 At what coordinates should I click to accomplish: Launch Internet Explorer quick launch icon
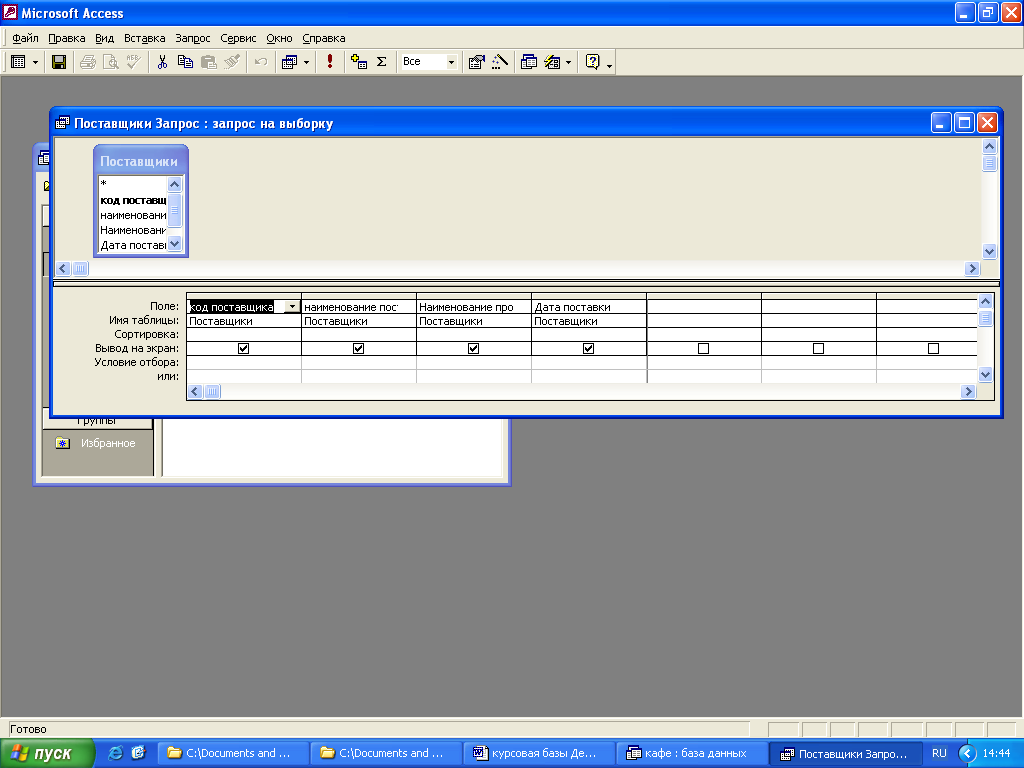pos(116,753)
